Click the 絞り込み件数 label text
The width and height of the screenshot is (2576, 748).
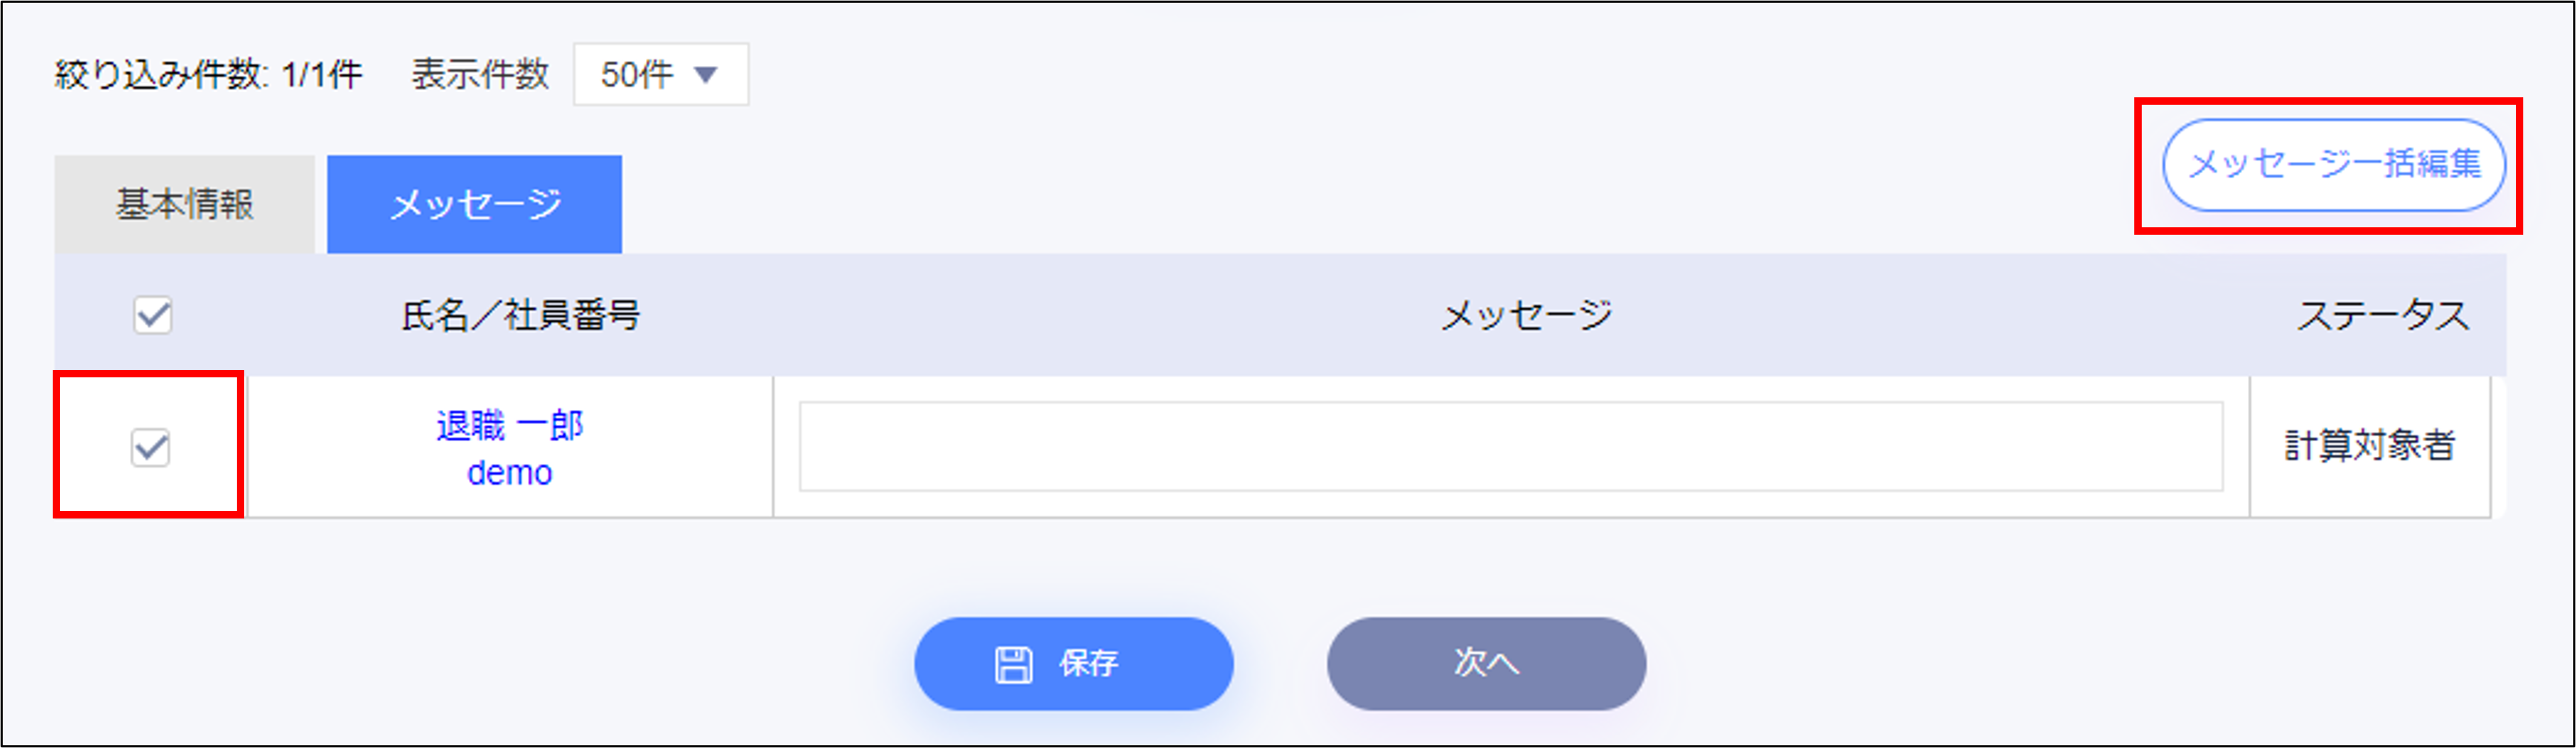tap(158, 75)
